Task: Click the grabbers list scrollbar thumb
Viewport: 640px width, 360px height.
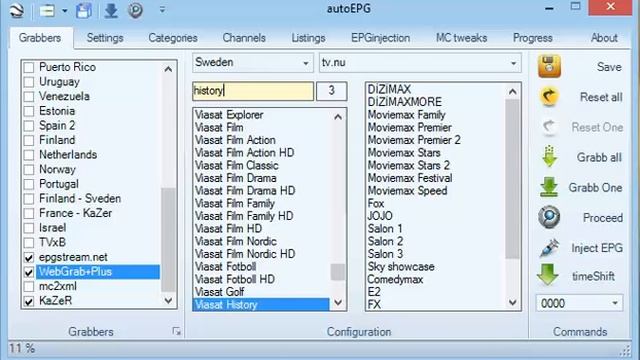Action: (x=168, y=239)
